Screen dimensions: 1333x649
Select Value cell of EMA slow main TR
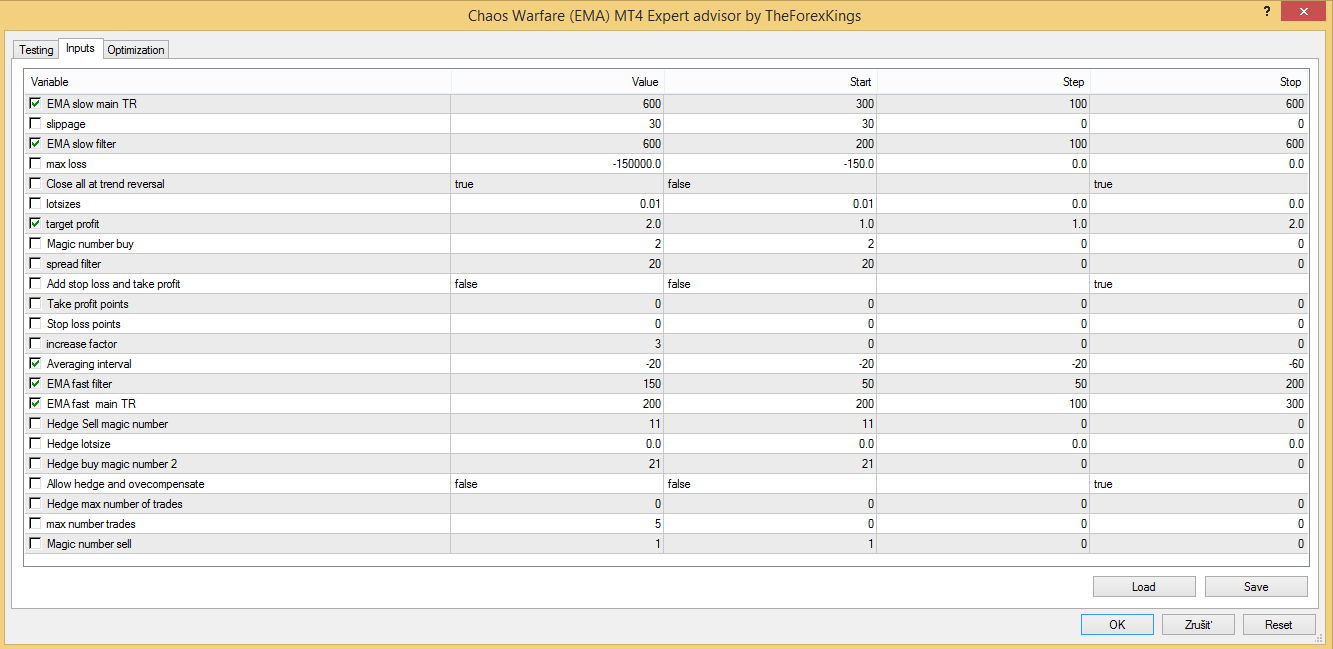(557, 104)
